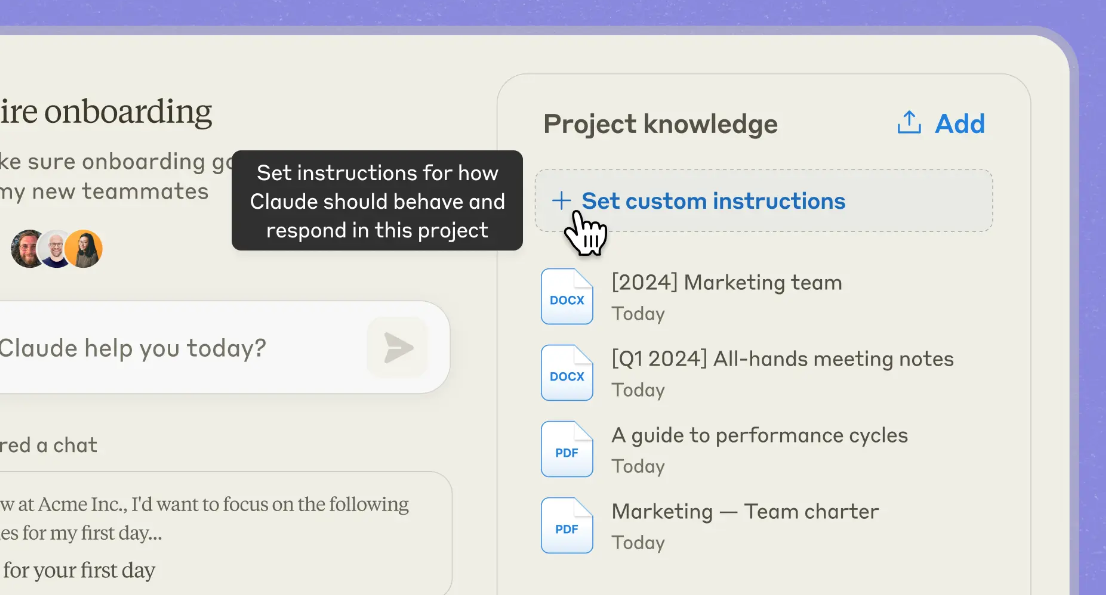This screenshot has width=1106, height=595.
Task: Open [Q1 2024] All-hands meeting notes
Action: pyautogui.click(x=782, y=359)
